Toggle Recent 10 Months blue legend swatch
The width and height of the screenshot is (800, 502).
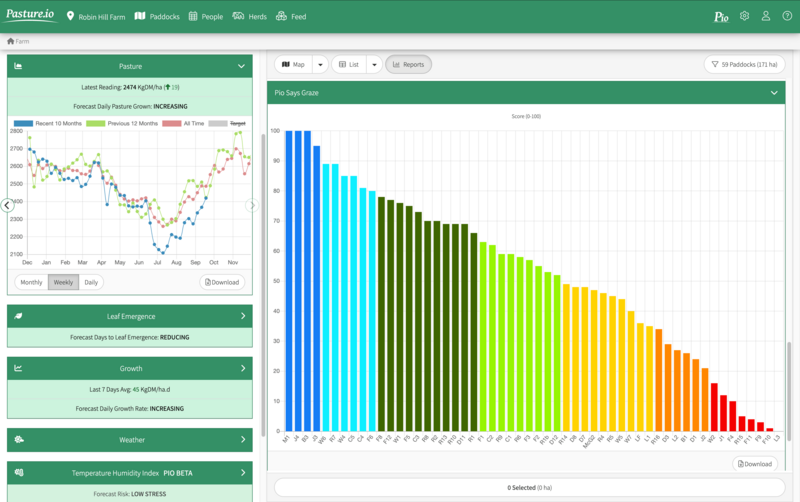coord(23,123)
